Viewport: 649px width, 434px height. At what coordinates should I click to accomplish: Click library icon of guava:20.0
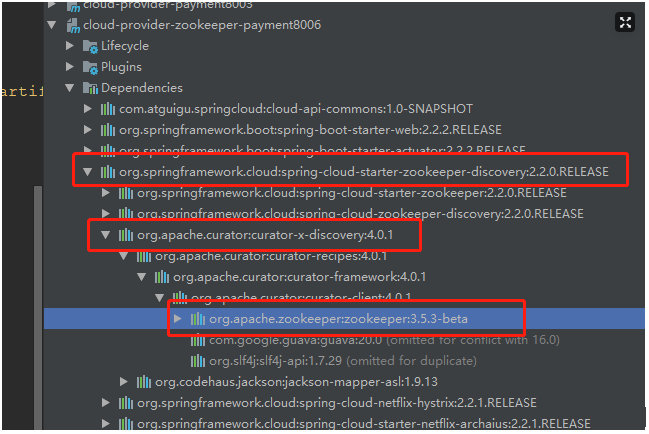pos(198,340)
